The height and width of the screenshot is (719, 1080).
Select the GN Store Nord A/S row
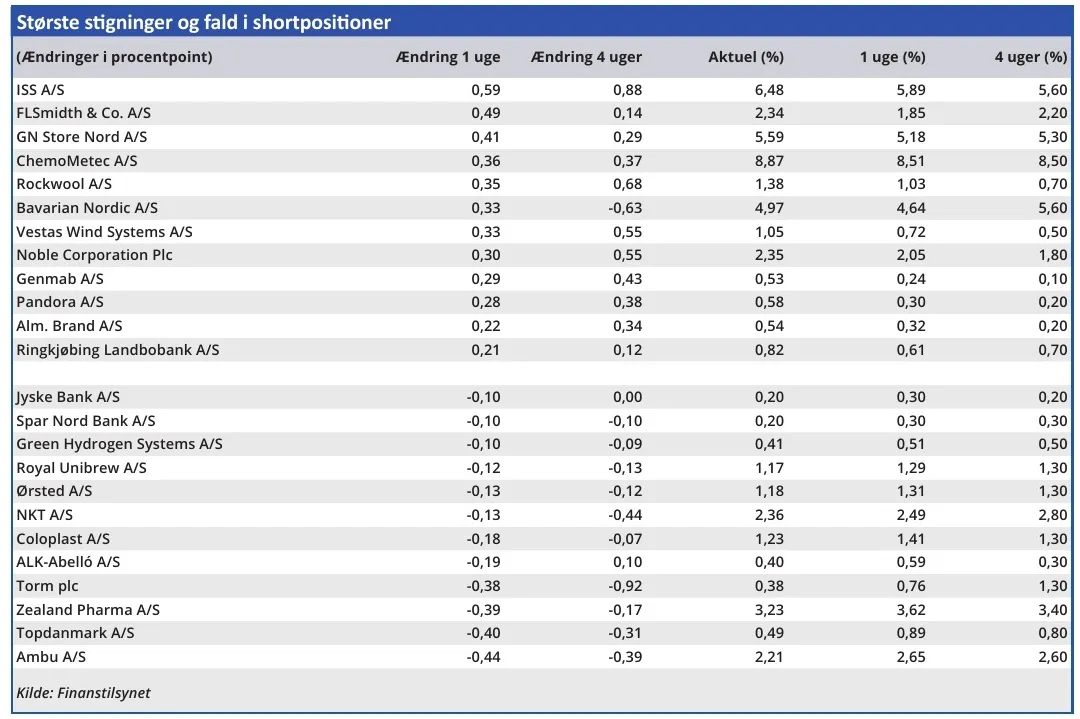(81, 137)
